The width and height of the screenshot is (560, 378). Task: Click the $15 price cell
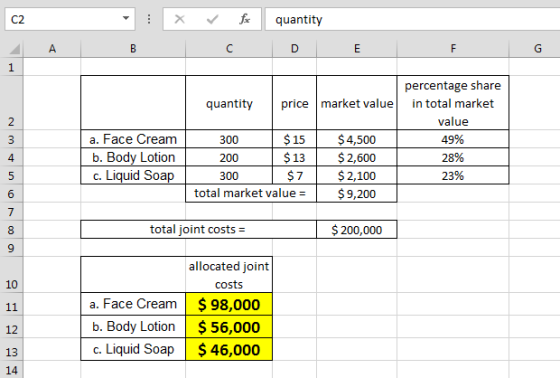[295, 139]
